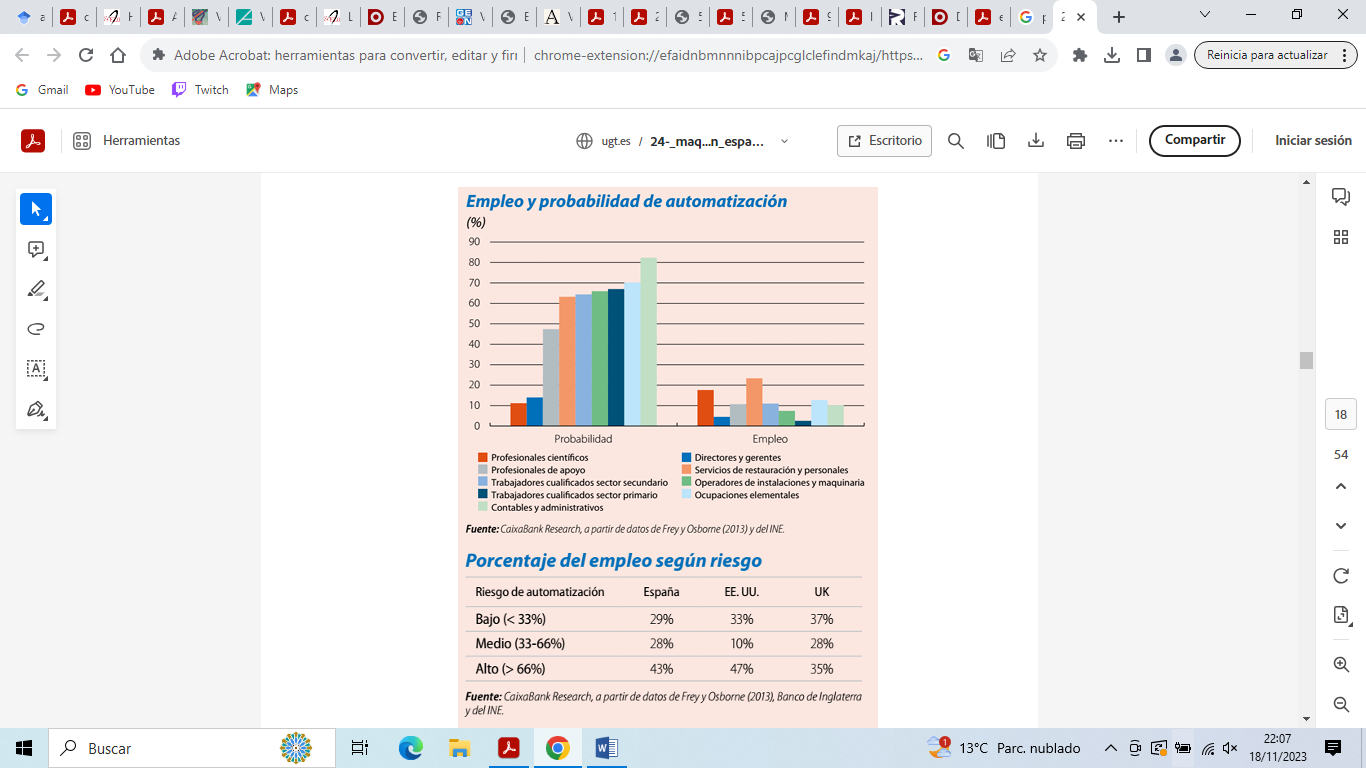Viewport: 1366px width, 768px height.
Task: Select the arrow selection tool
Action: click(36, 209)
